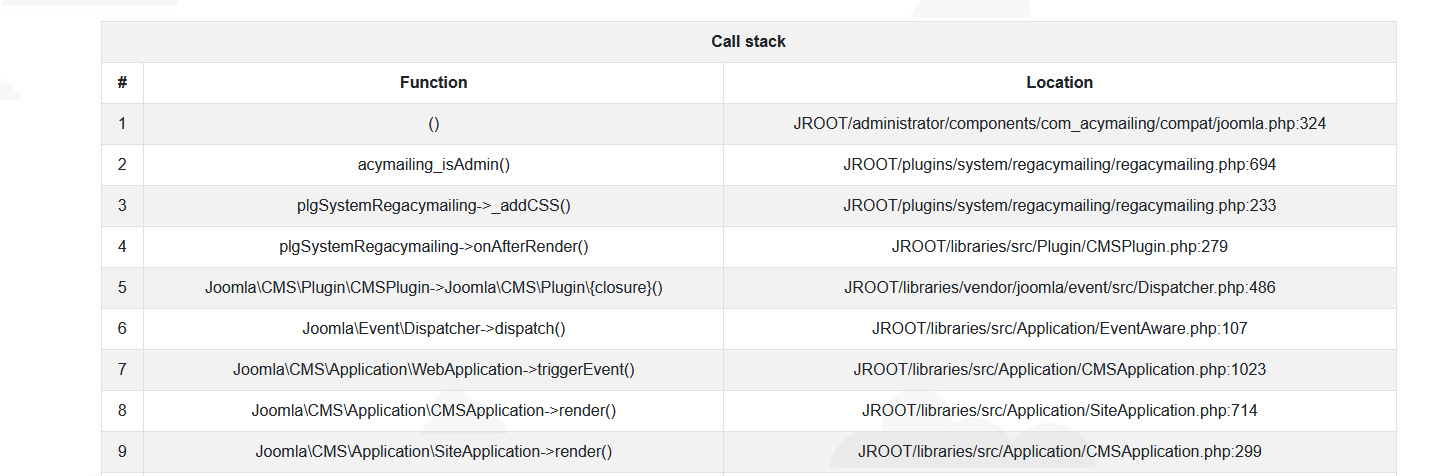Viewport: 1429px width, 476px height.
Task: Click the regacymailing.php:694 location text
Action: point(1059,164)
